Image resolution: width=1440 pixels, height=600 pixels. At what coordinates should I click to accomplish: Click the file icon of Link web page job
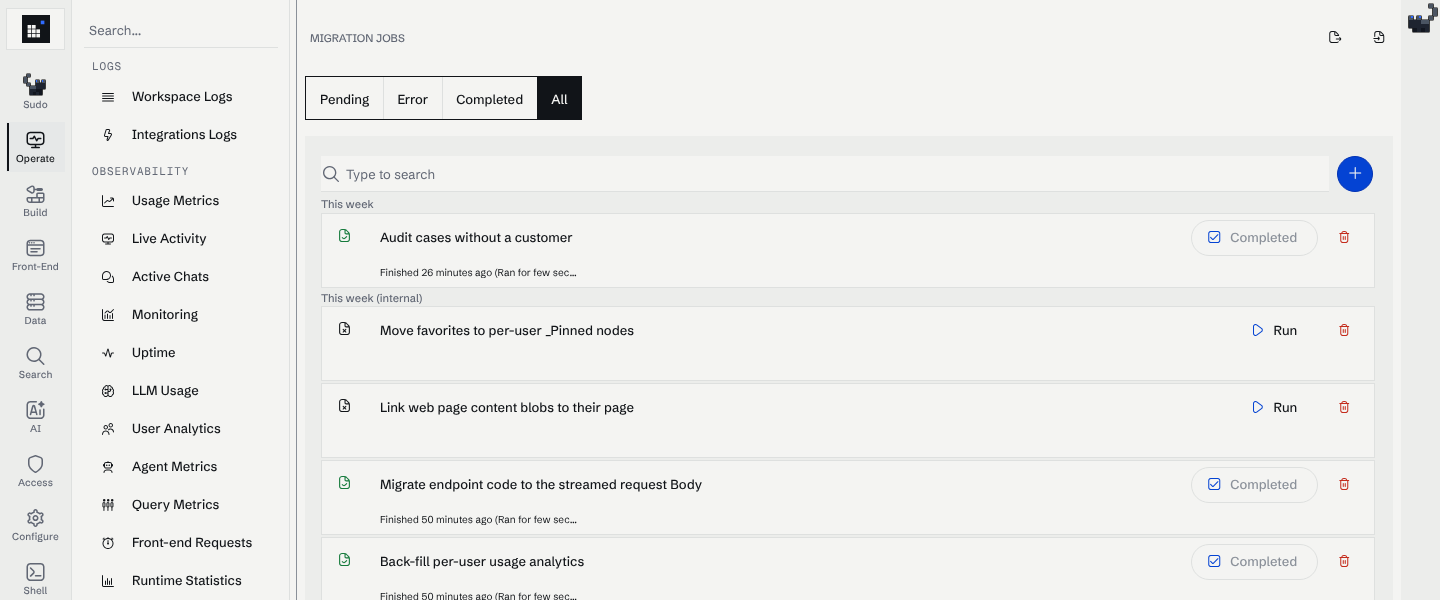tap(345, 405)
